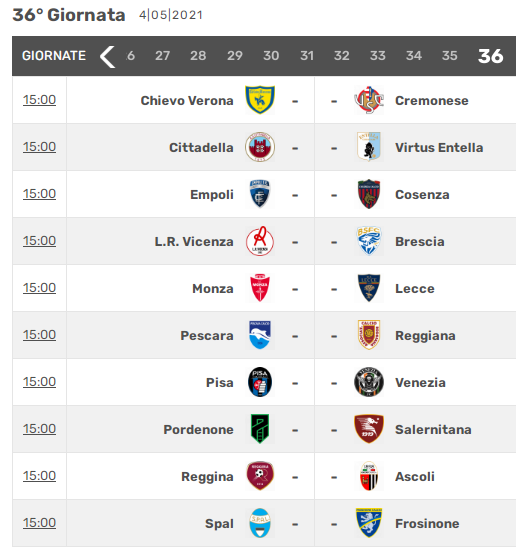This screenshot has width=516, height=557.
Task: Open the Venezia lion crest
Action: (369, 382)
